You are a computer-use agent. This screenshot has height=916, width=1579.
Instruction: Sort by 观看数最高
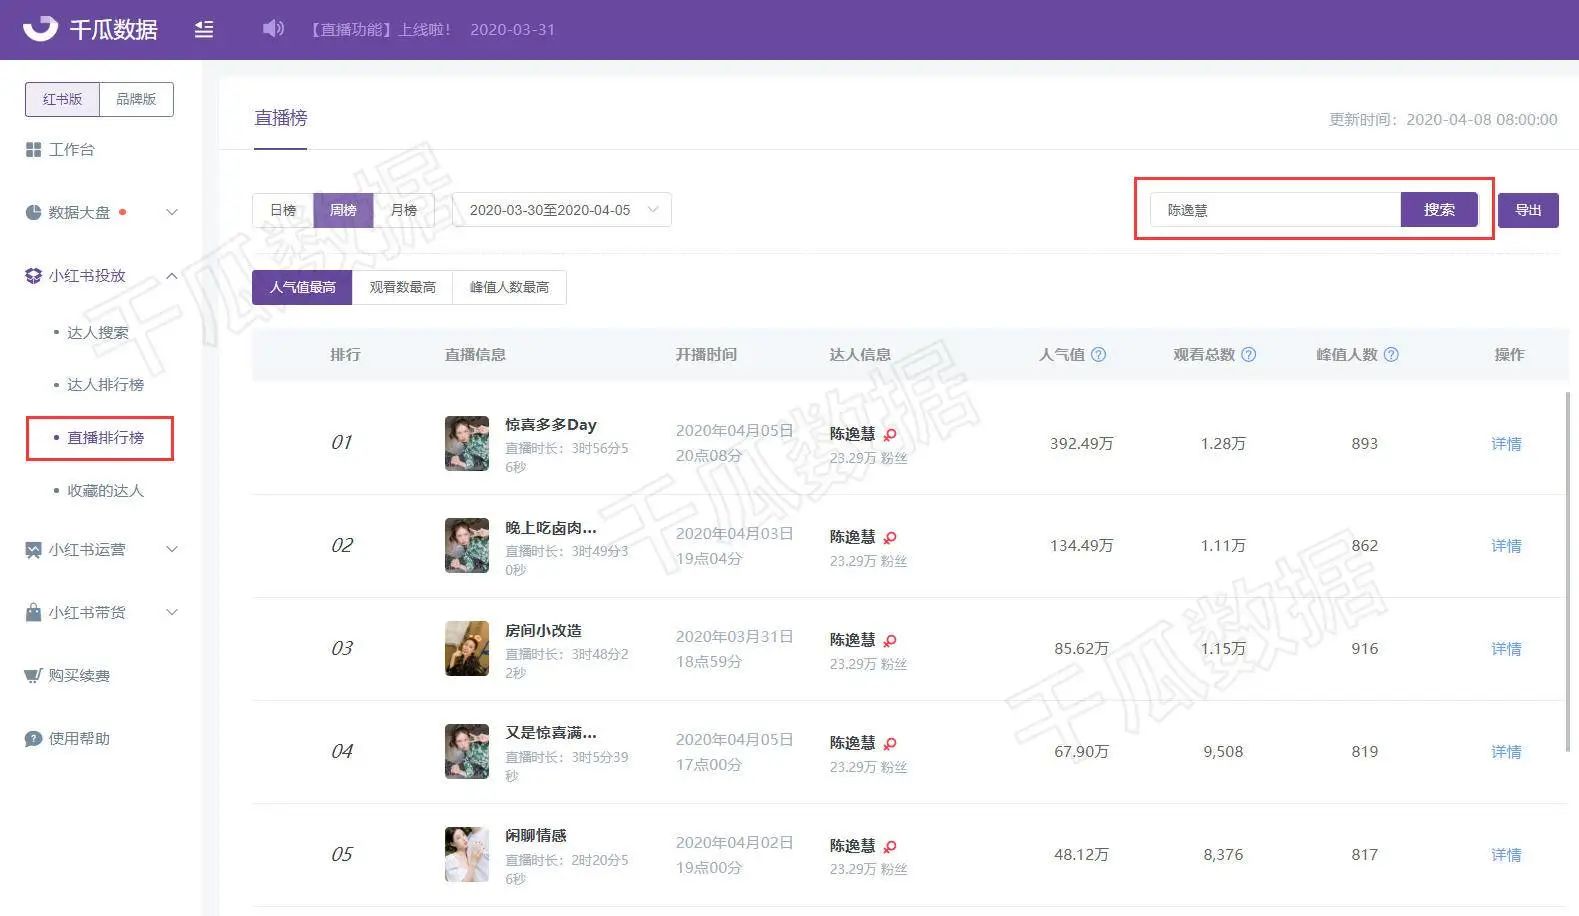(402, 287)
